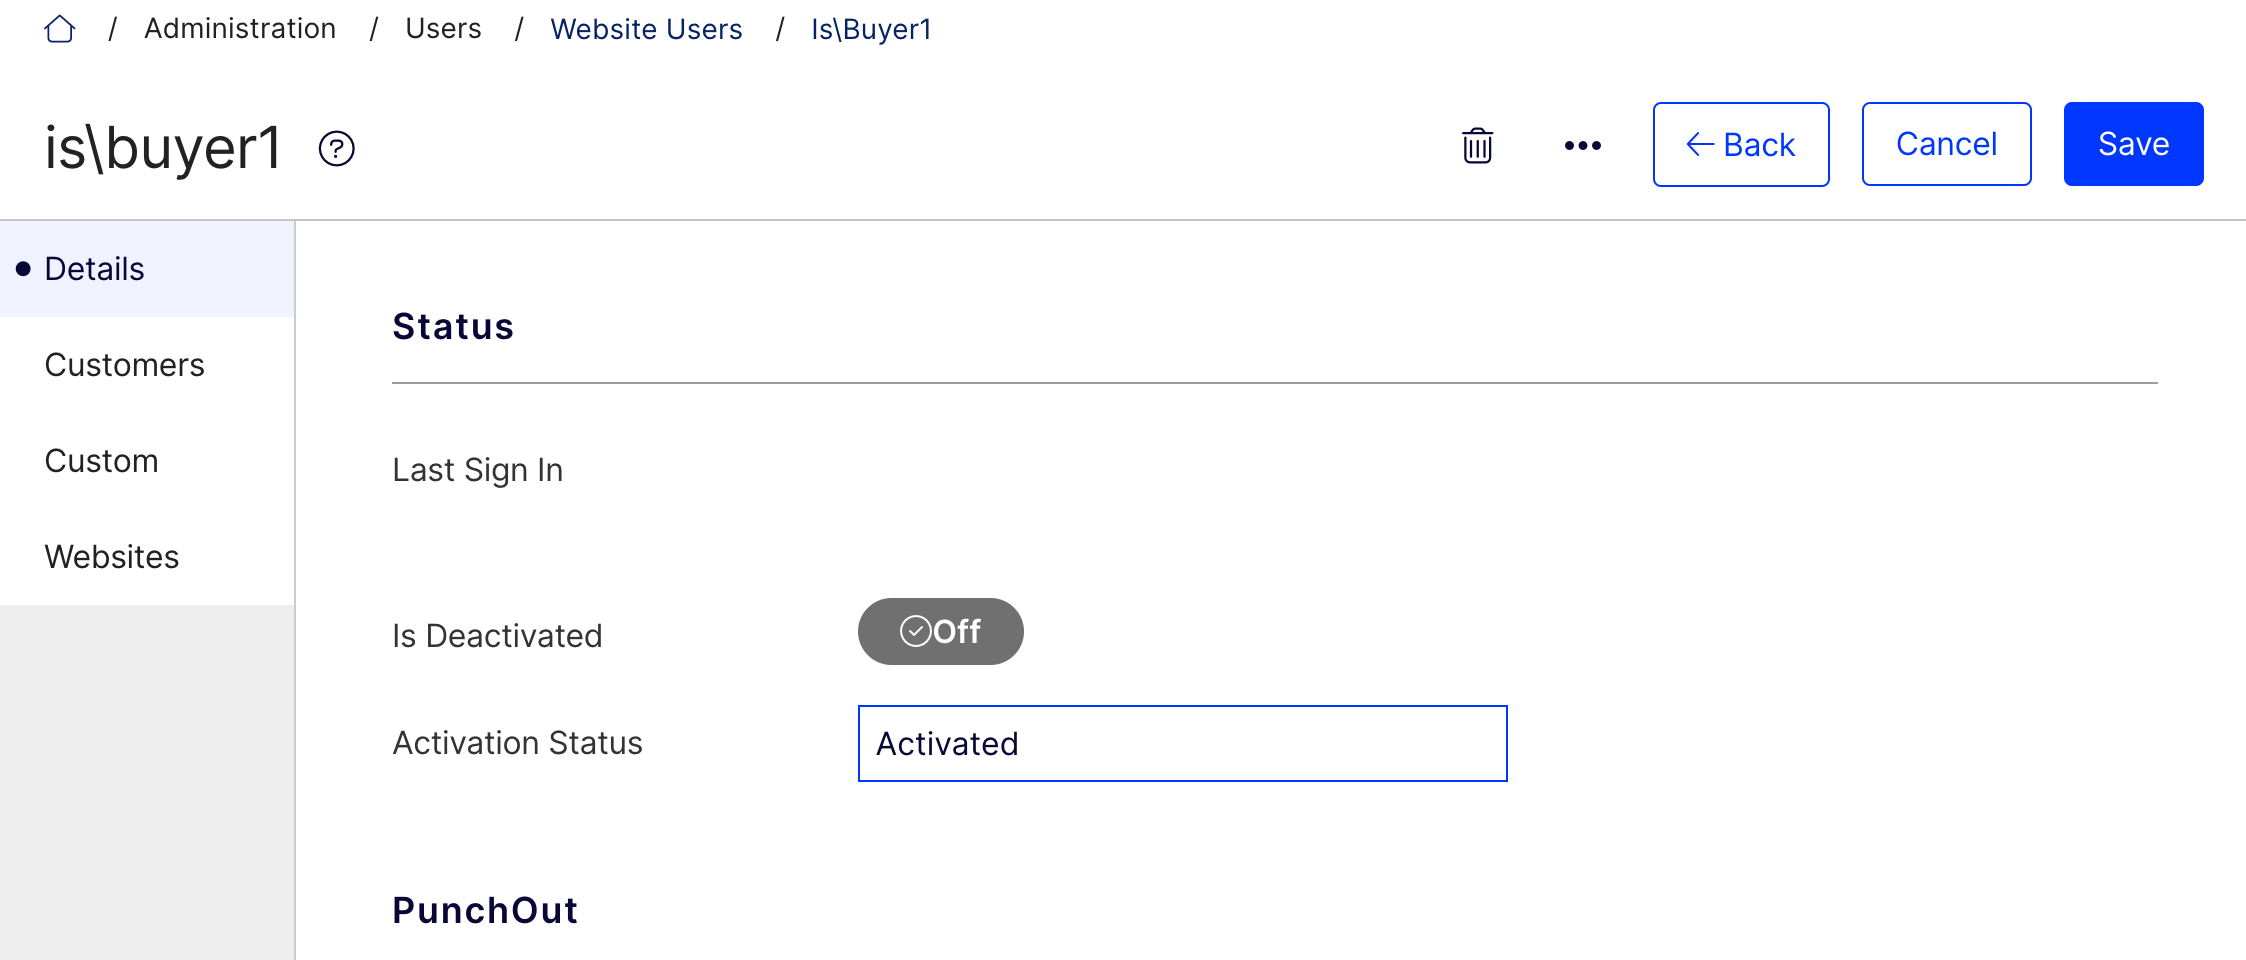Click the Is\Buyer1 breadcrumb link
The image size is (2246, 960).
click(x=871, y=29)
